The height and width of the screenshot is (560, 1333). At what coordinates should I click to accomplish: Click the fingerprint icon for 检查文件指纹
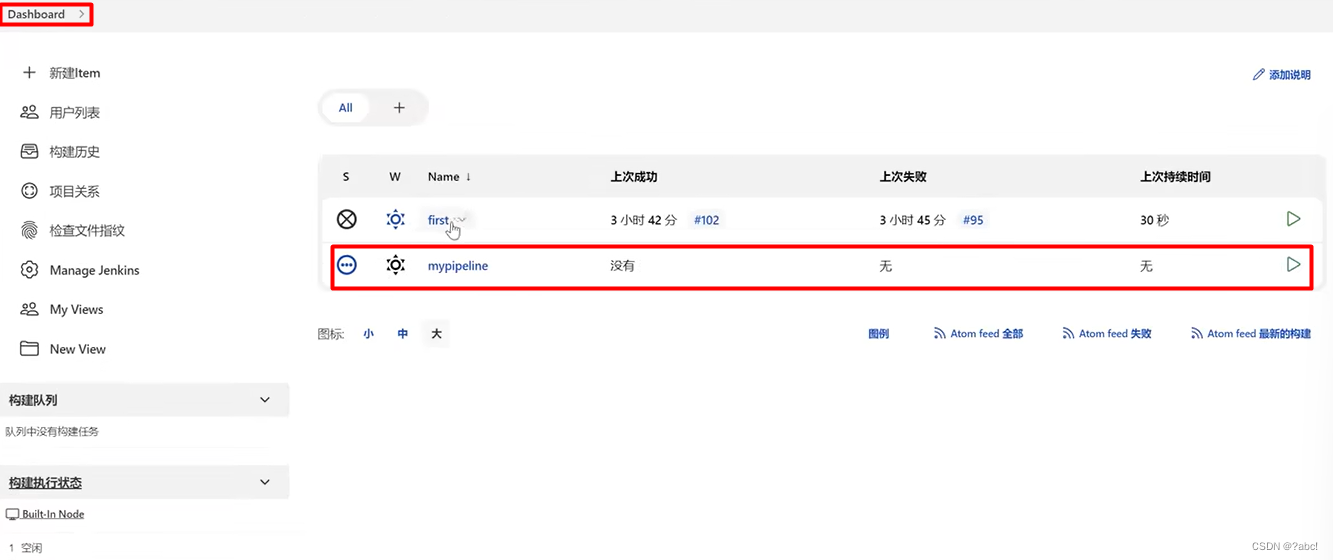coord(29,230)
